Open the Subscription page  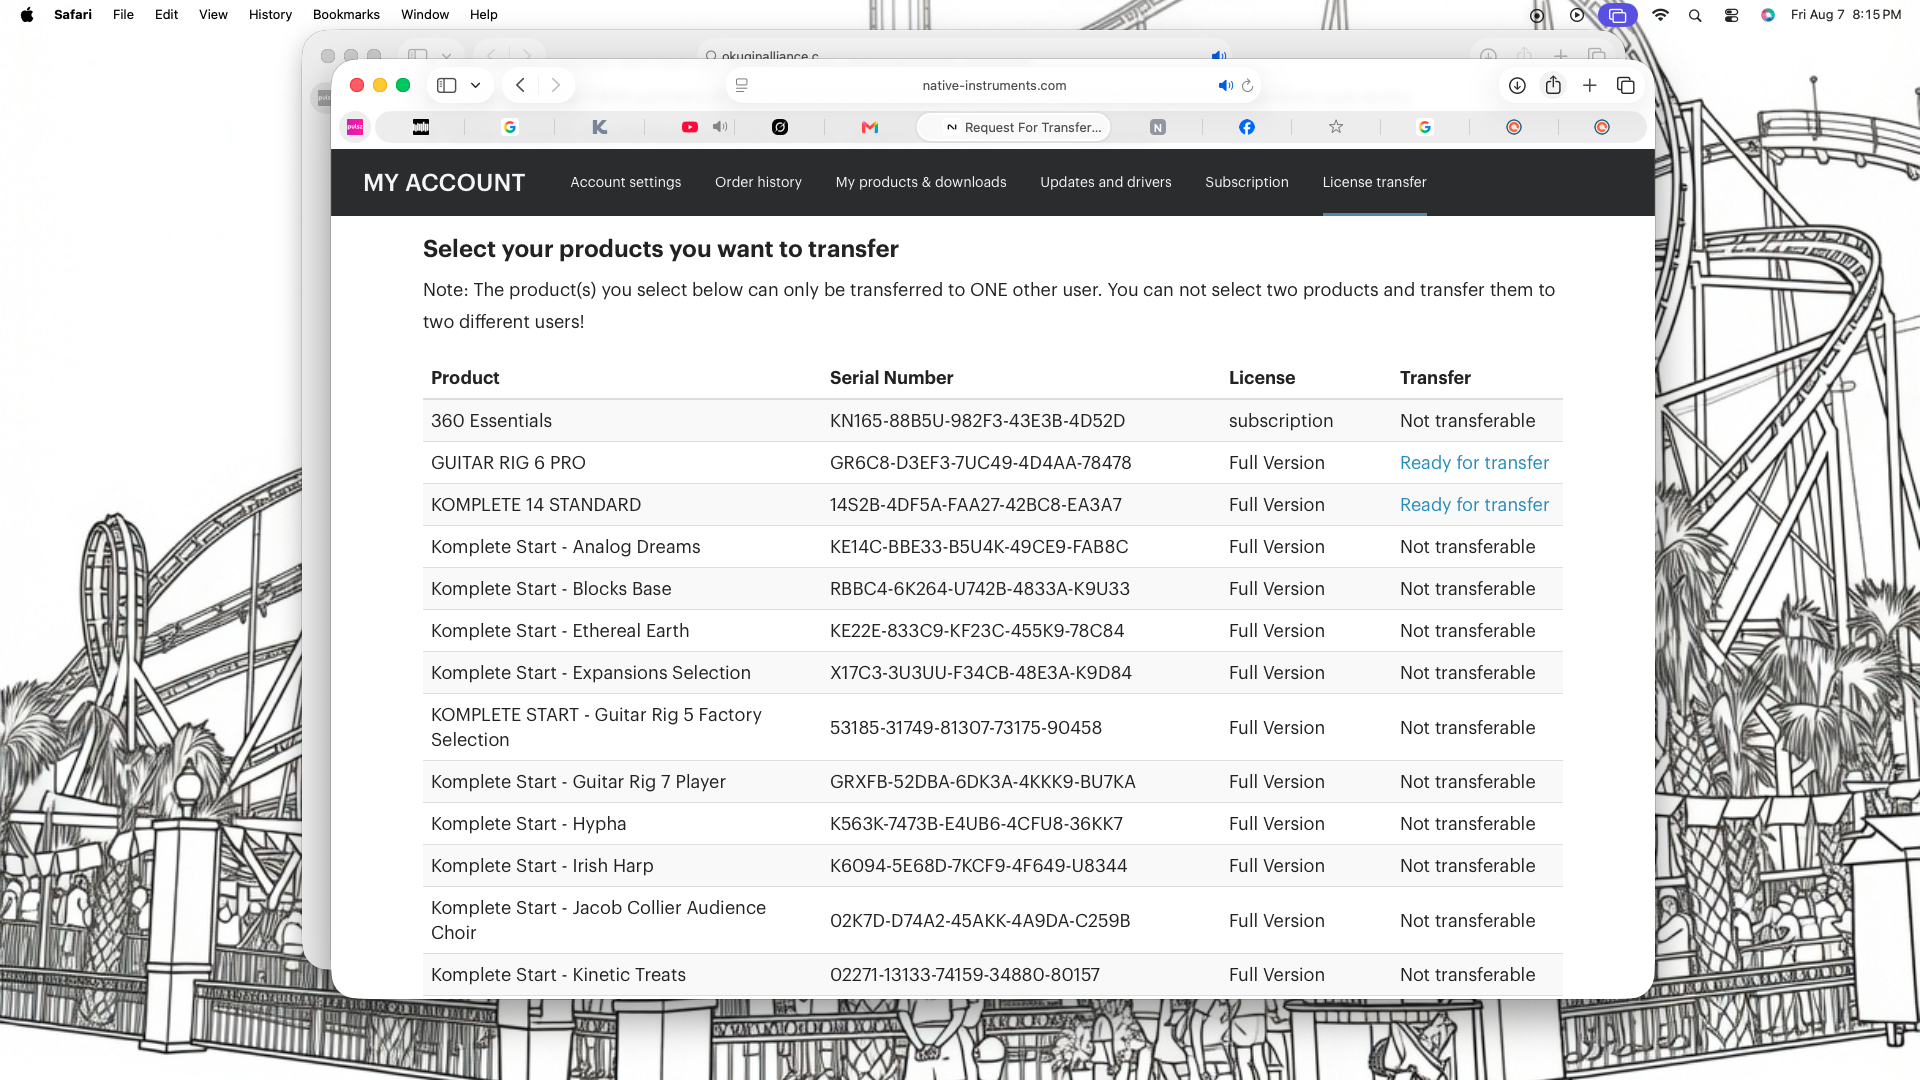pyautogui.click(x=1247, y=182)
